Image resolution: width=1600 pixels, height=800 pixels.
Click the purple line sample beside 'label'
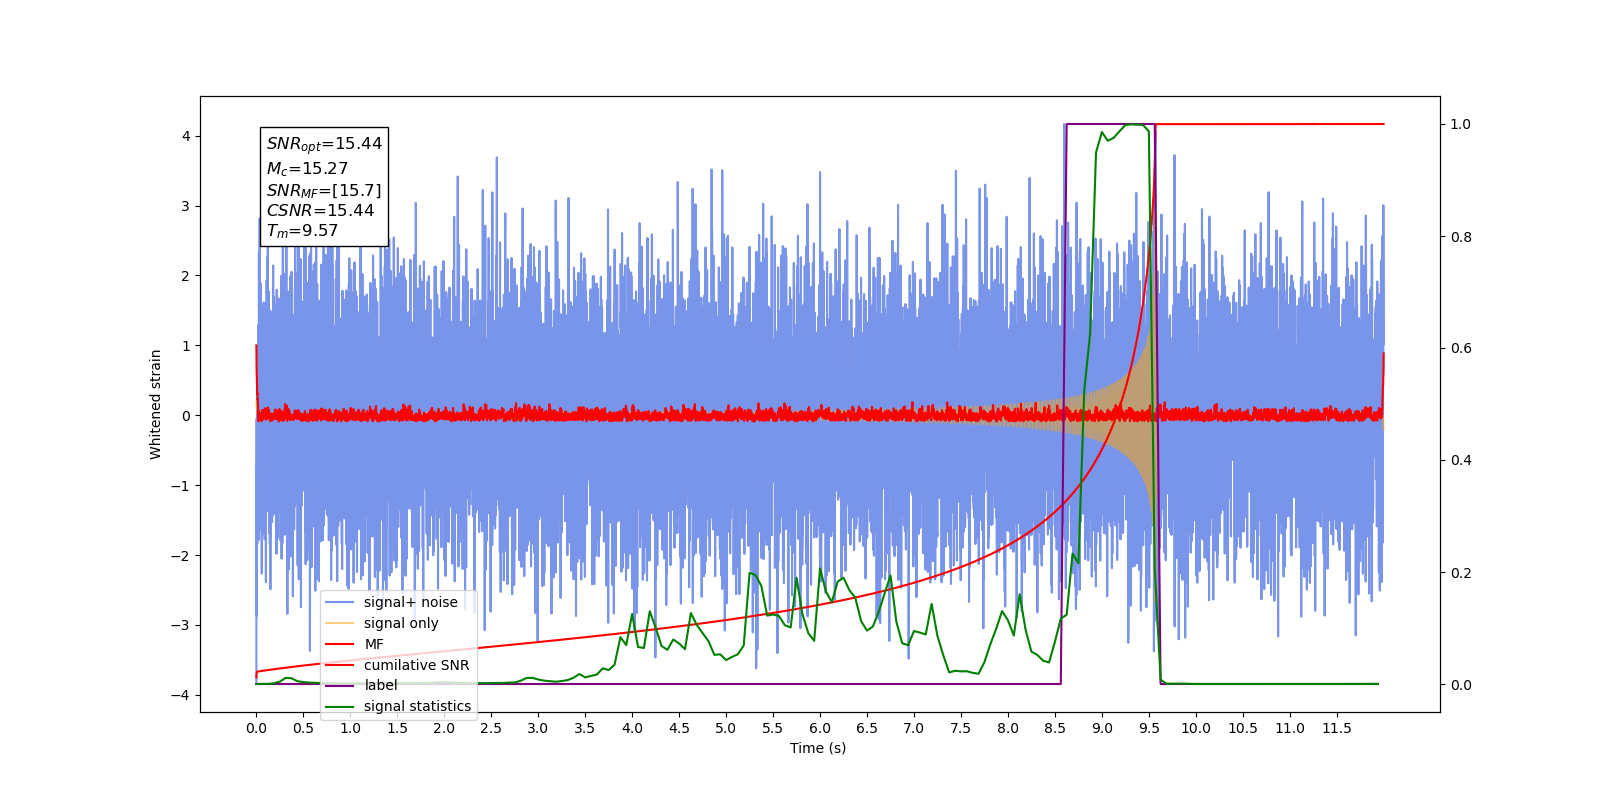[x=341, y=686]
